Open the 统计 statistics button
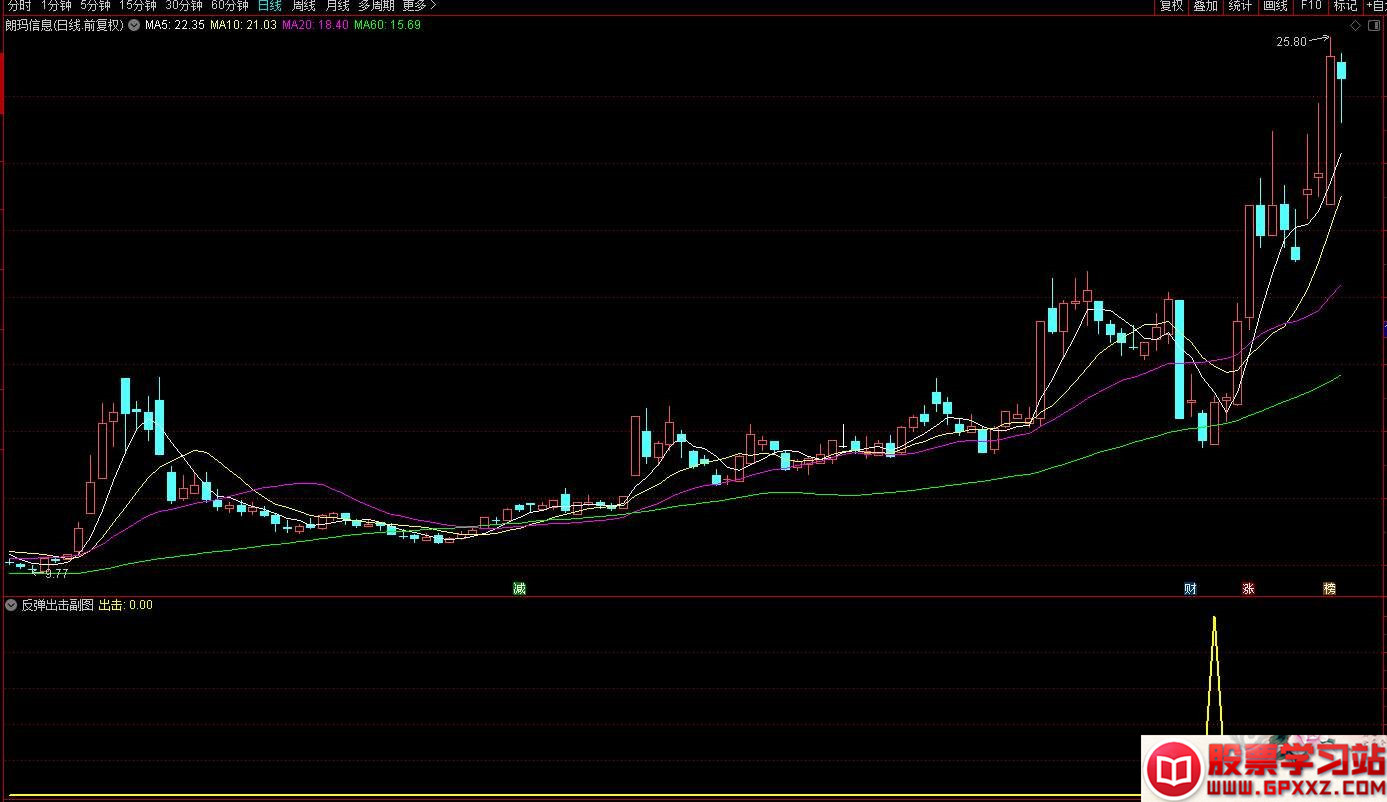The image size is (1387, 802). click(1240, 6)
